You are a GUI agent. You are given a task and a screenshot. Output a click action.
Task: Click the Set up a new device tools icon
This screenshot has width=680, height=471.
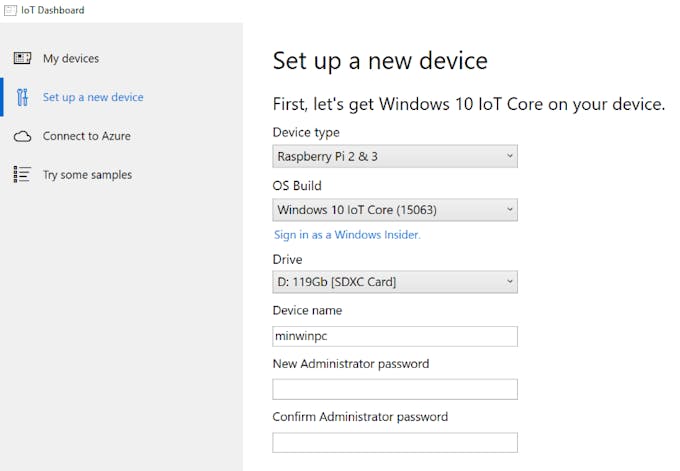pos(22,97)
